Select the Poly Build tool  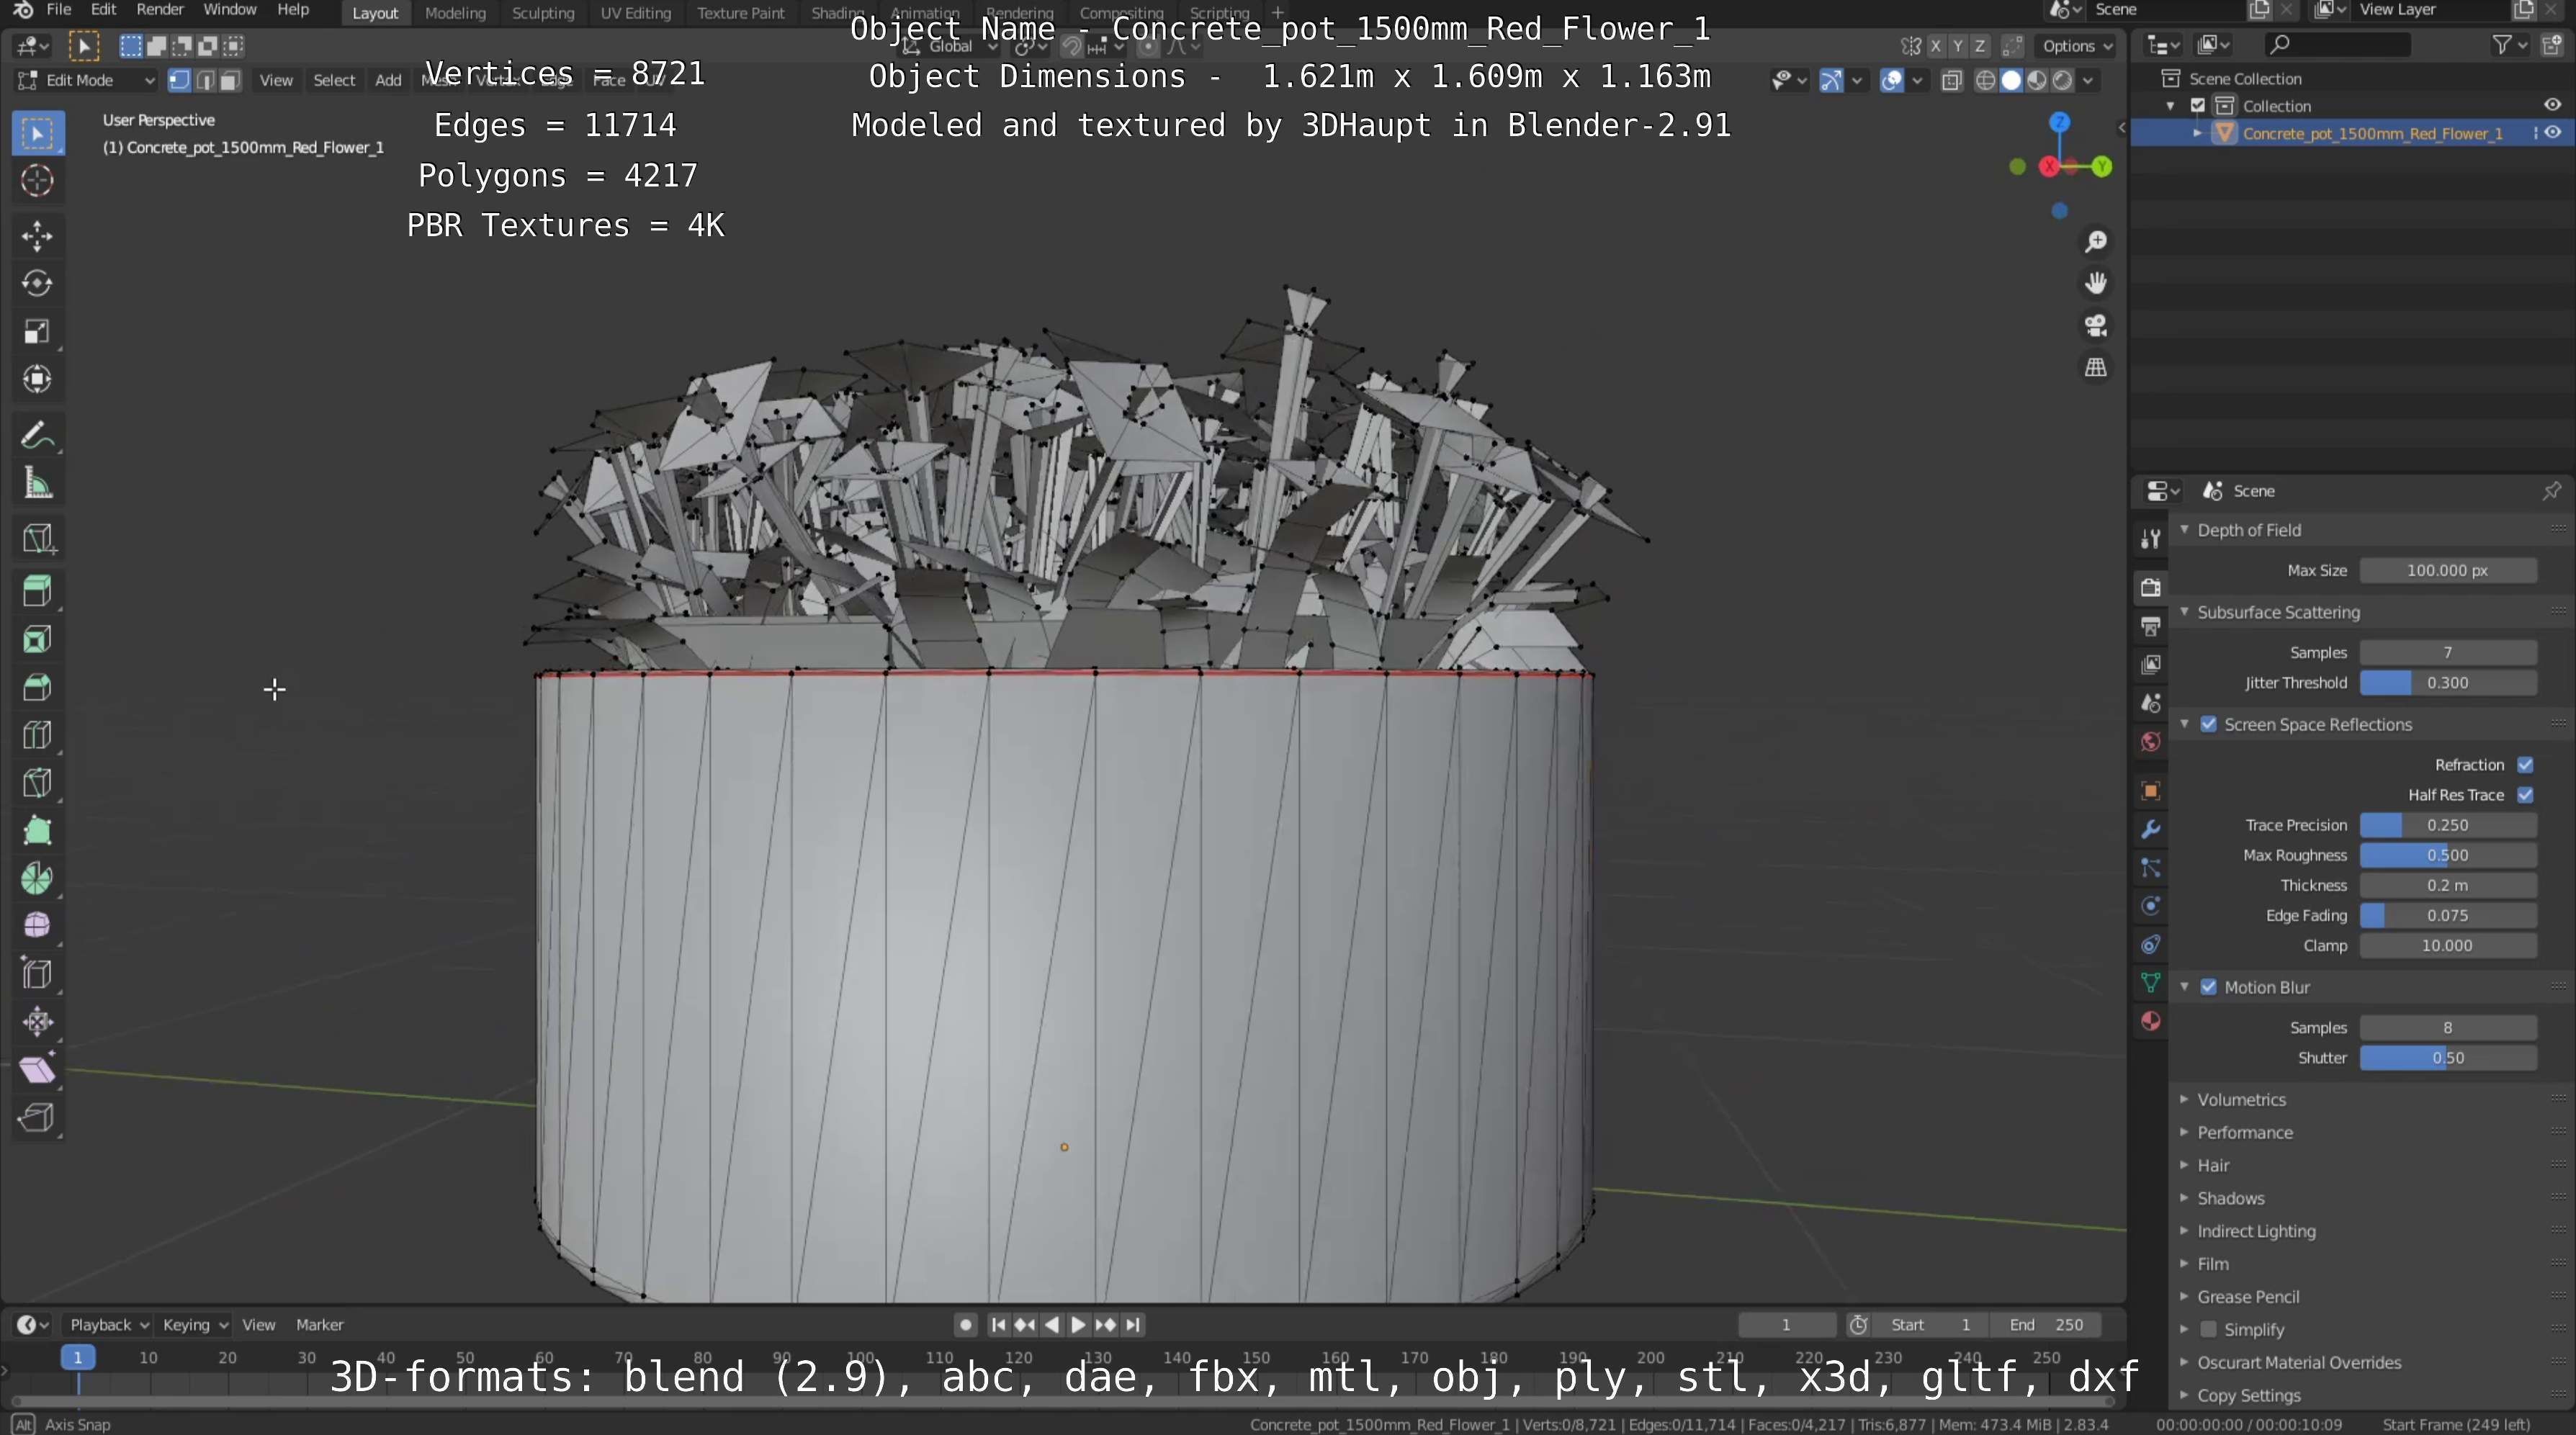[38, 831]
